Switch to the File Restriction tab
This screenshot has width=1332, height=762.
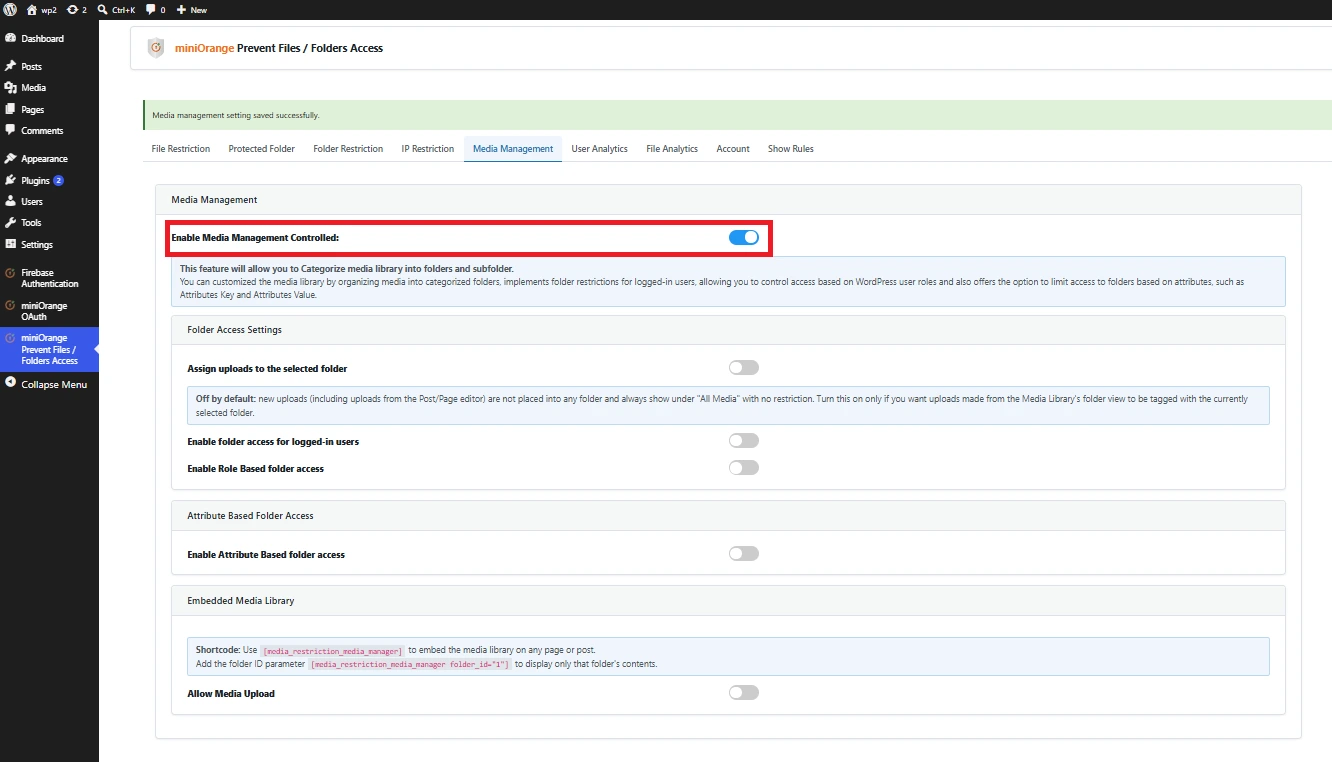181,149
